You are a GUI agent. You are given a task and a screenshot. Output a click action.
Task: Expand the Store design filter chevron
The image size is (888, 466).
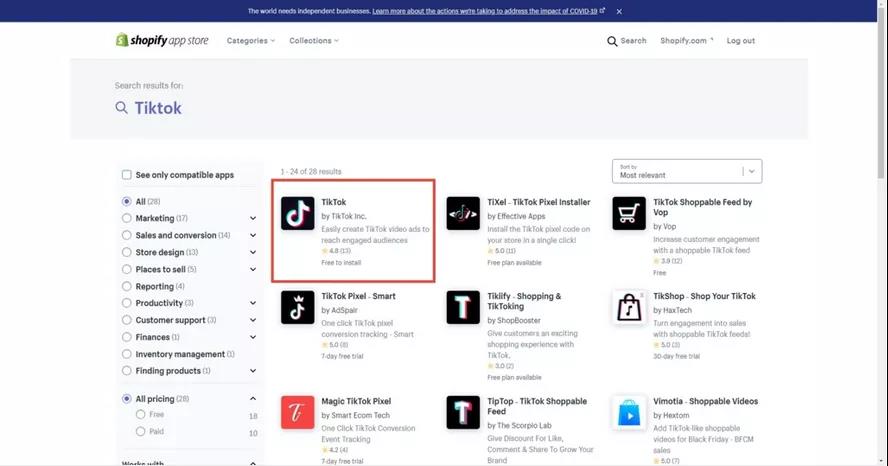(253, 252)
